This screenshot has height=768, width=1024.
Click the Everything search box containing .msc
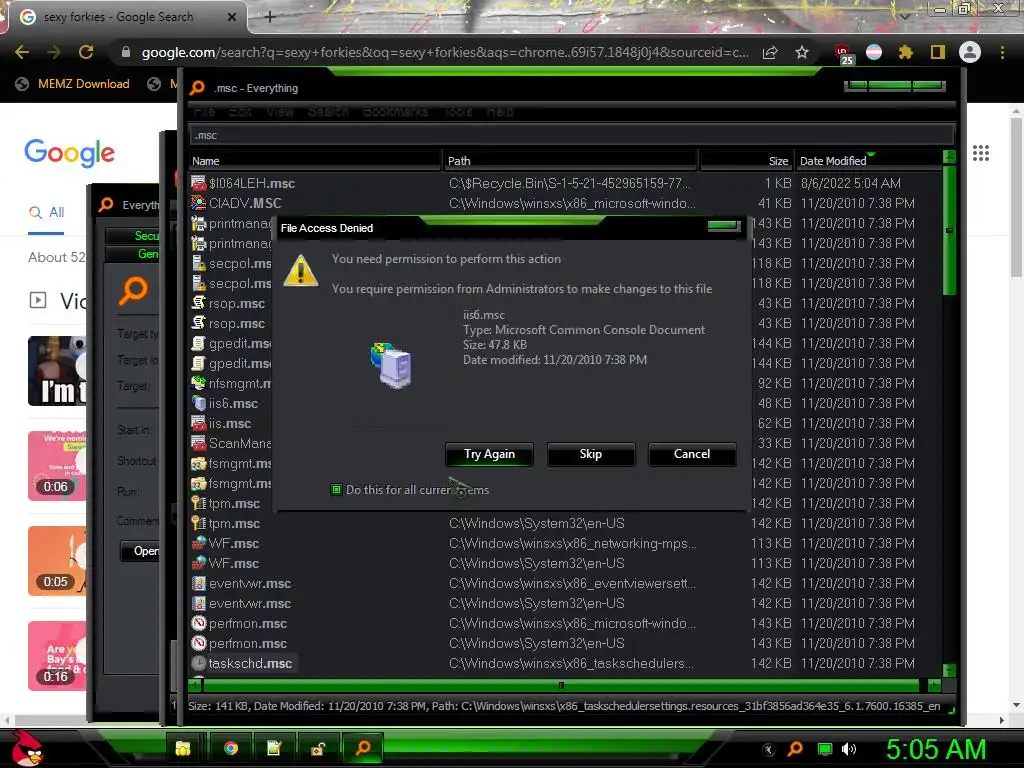(571, 135)
